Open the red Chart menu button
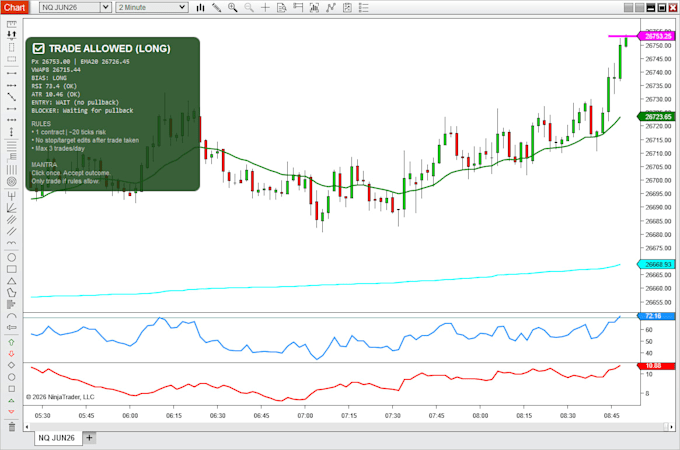The image size is (680, 450). coord(15,7)
